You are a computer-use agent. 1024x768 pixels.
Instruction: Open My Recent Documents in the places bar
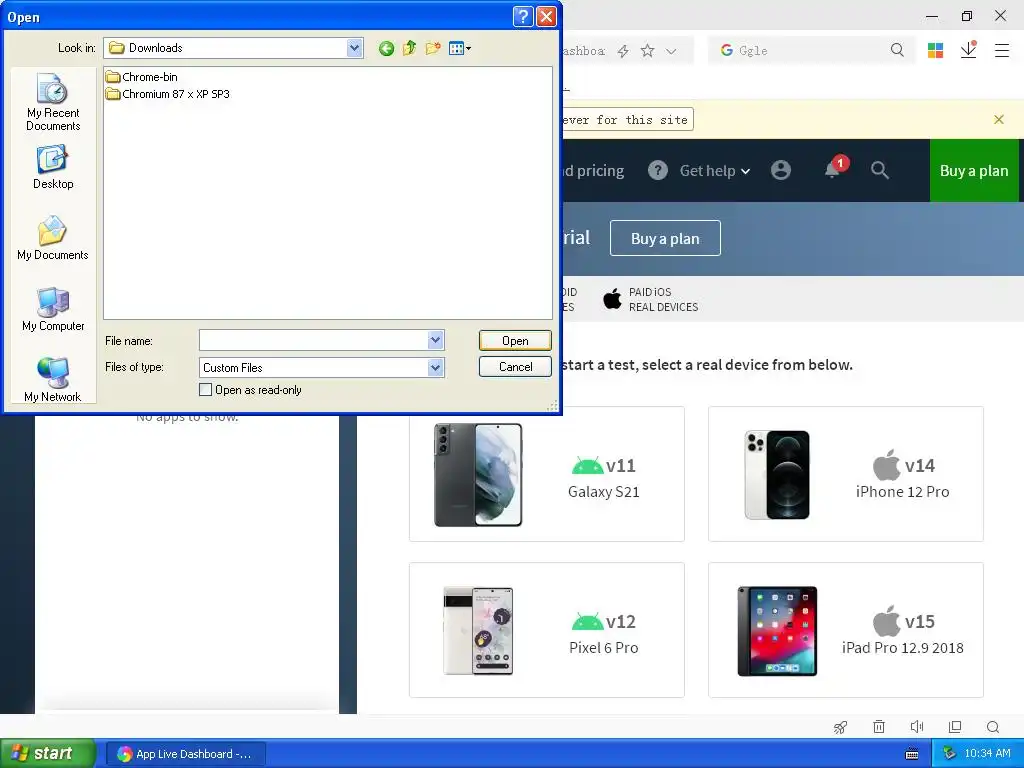[53, 103]
